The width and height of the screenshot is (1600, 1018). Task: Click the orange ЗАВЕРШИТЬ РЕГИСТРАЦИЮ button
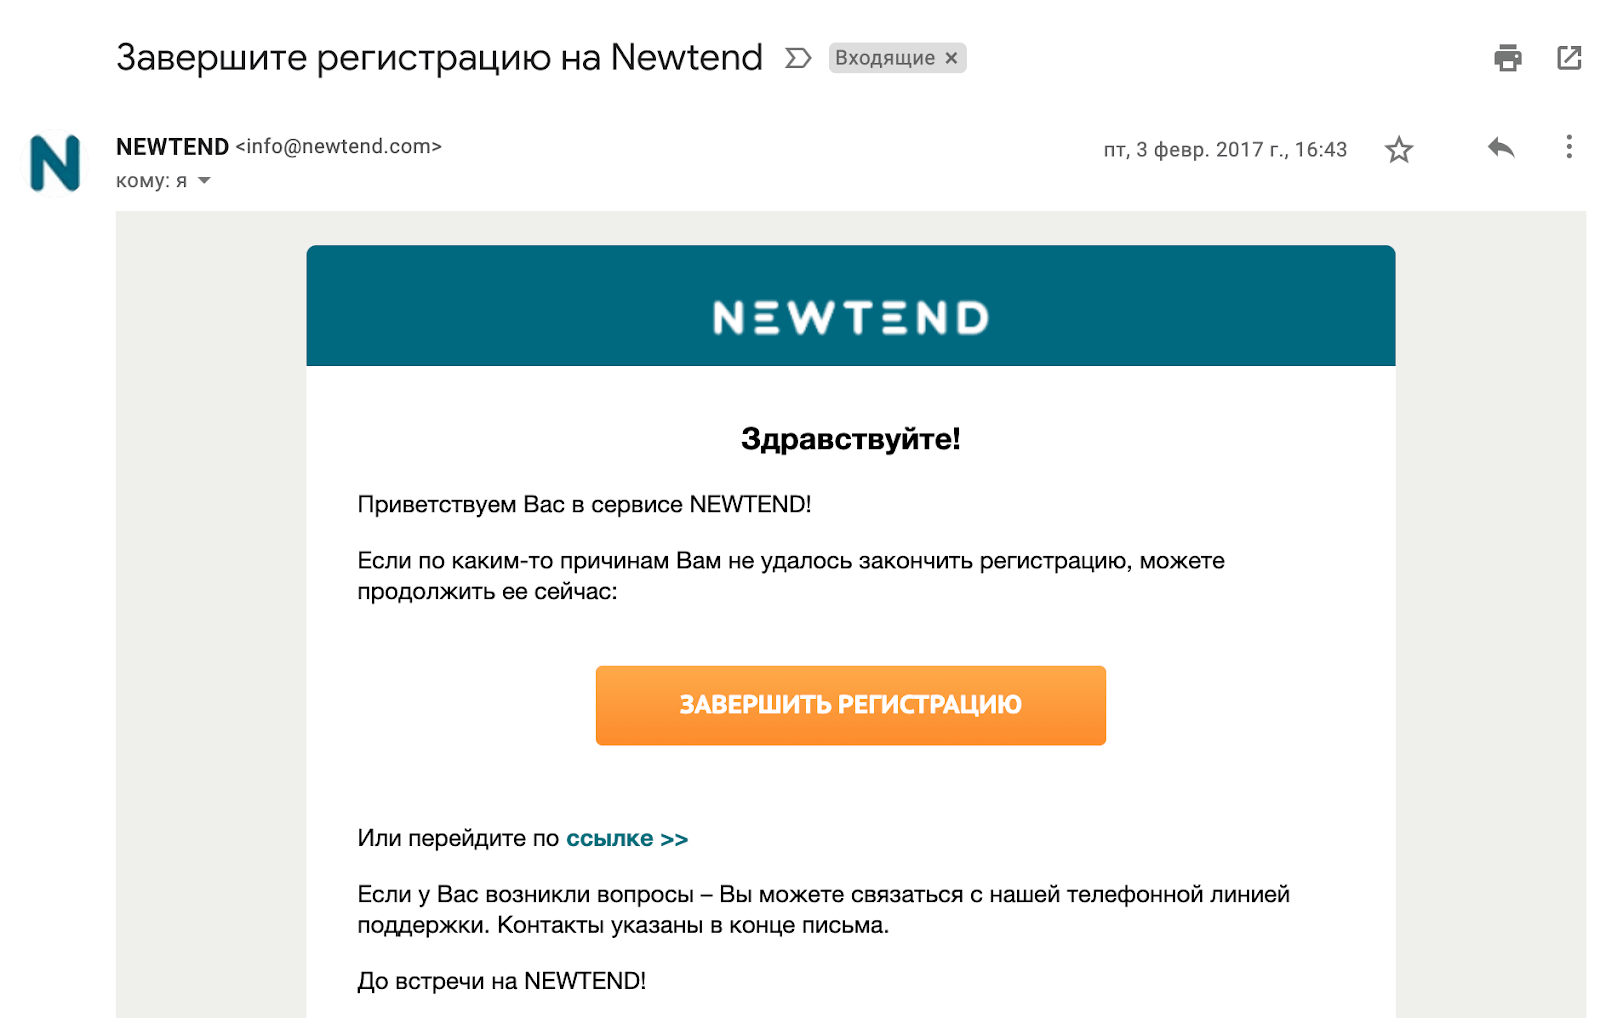(851, 705)
